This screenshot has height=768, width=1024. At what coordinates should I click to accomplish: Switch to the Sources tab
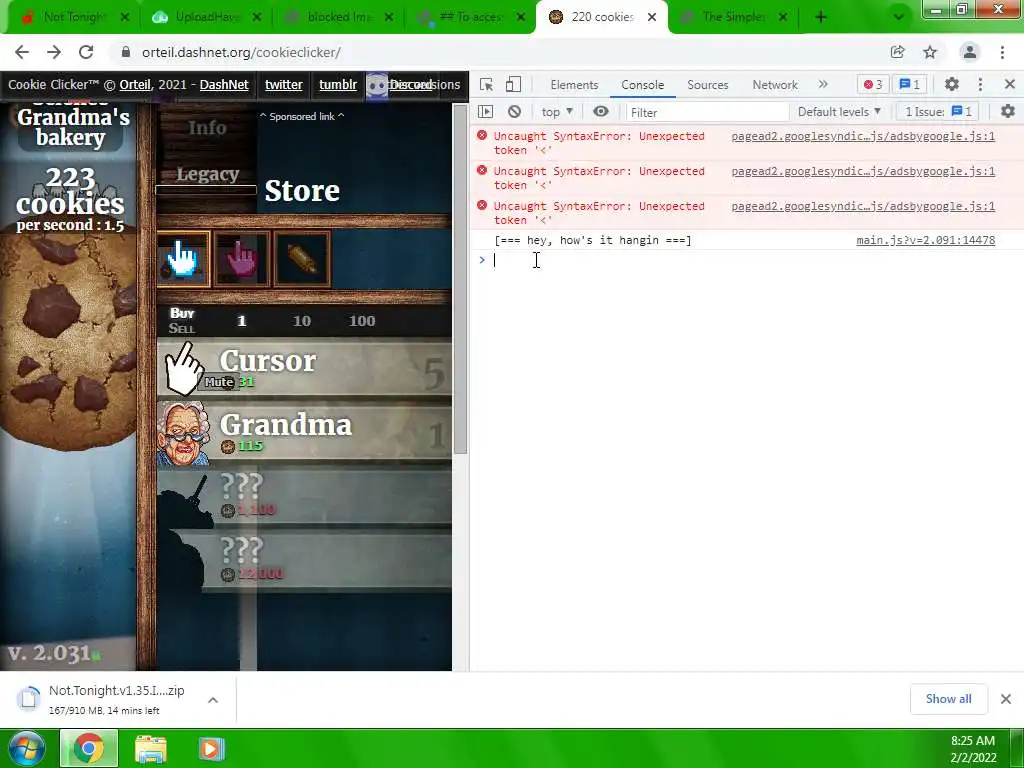[707, 85]
